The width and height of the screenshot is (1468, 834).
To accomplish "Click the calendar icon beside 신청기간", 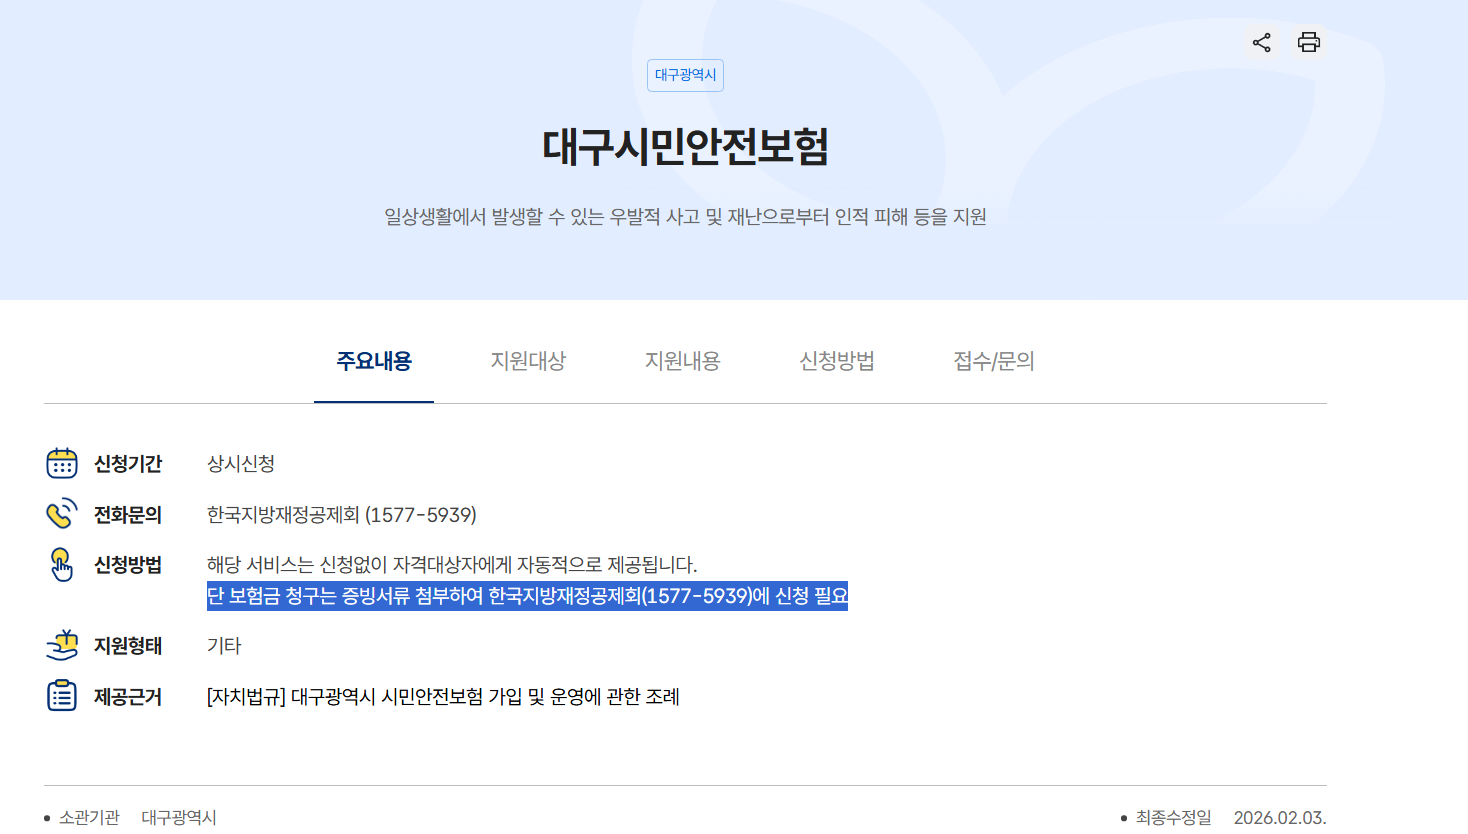I will [61, 463].
